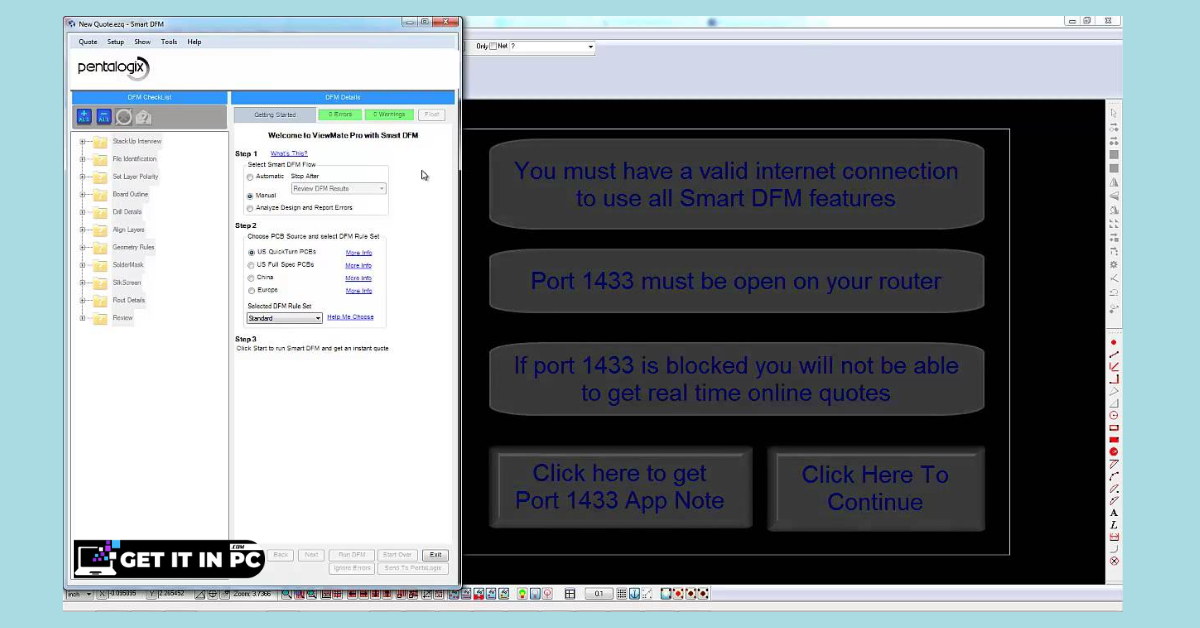
Task: Click the PentaLogix logo
Action: pyautogui.click(x=114, y=68)
